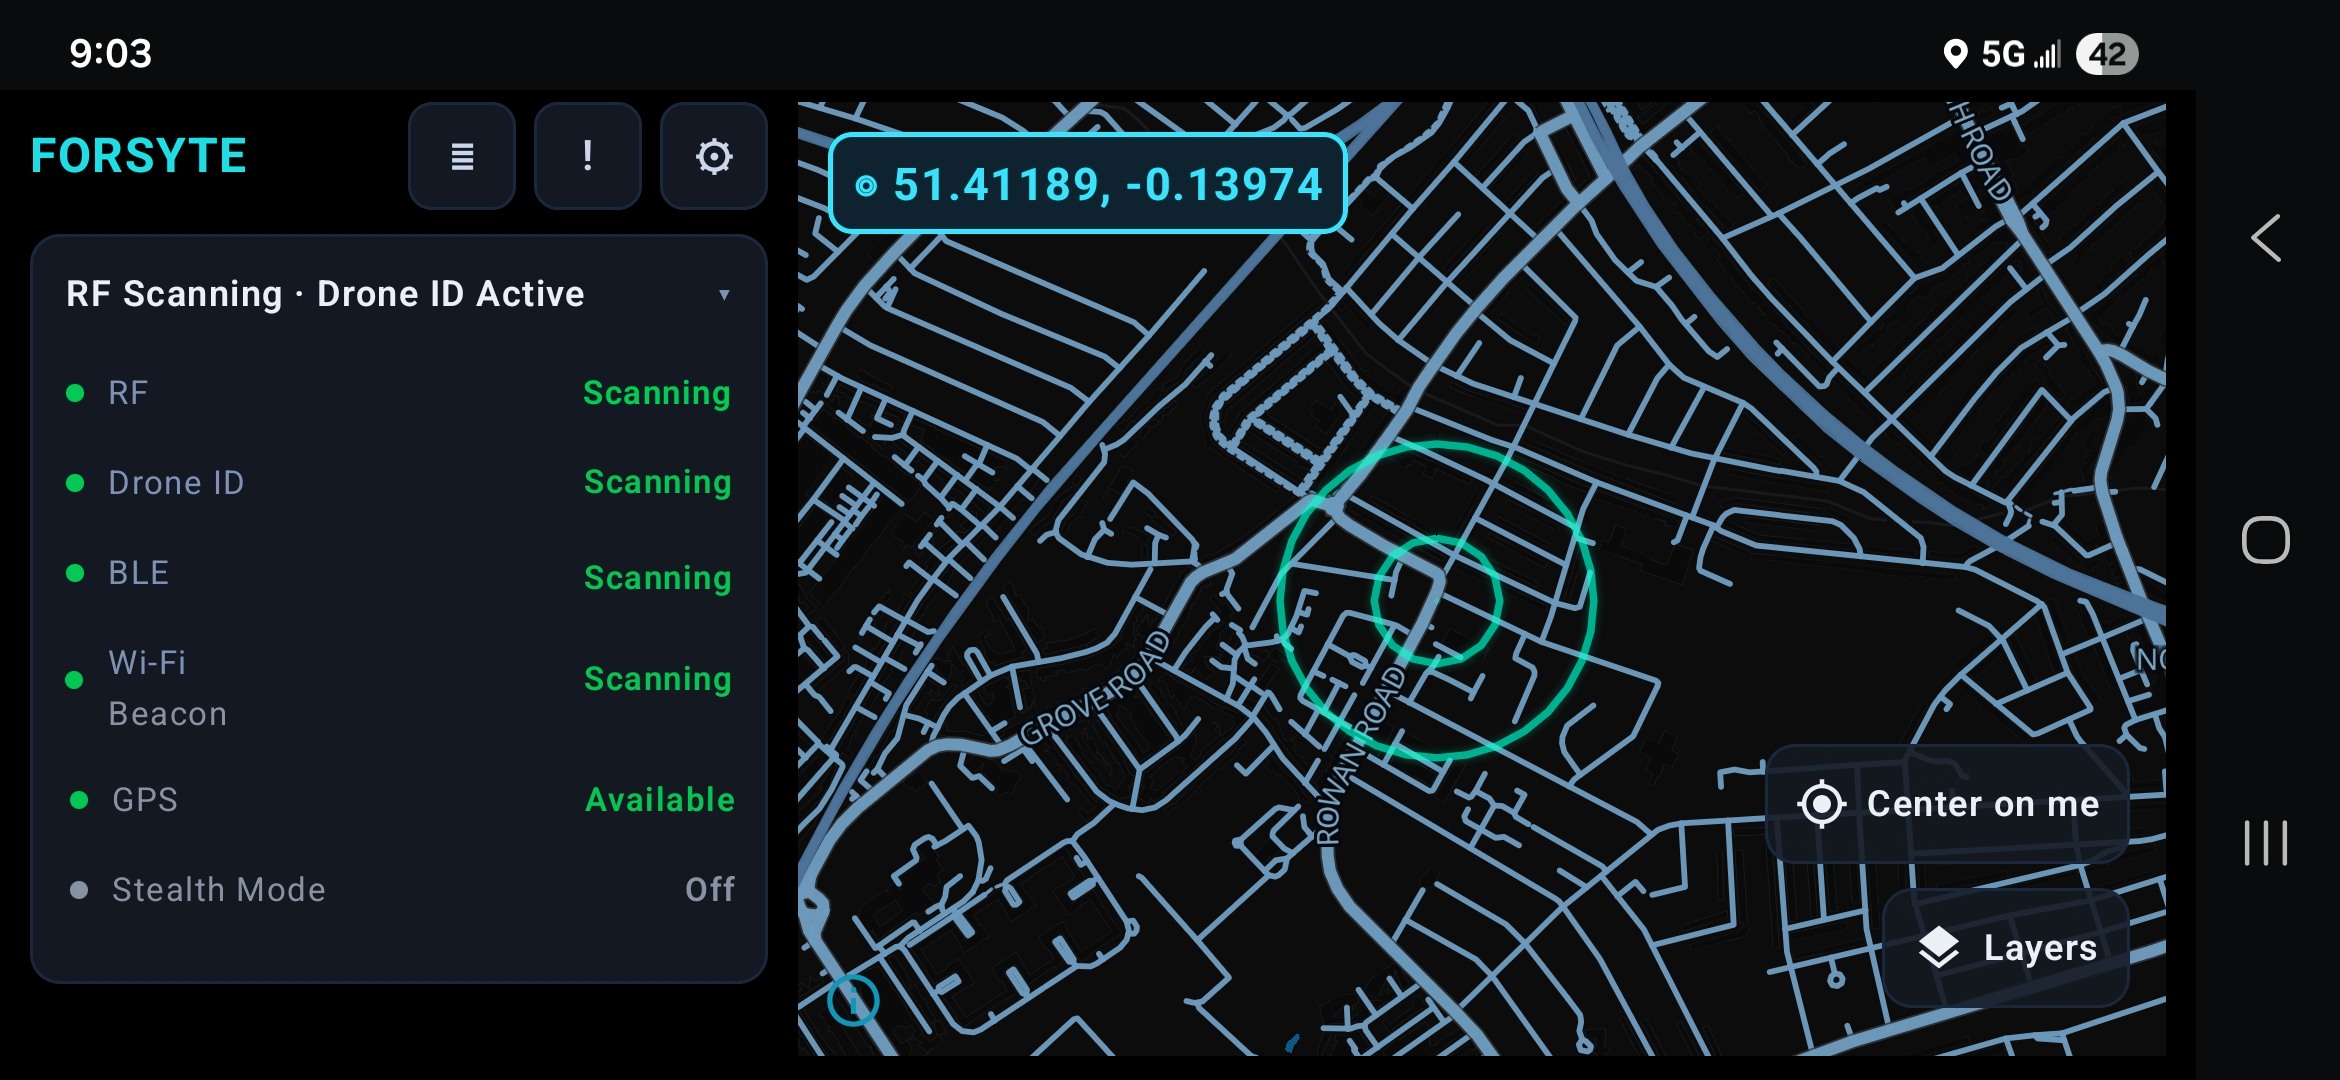Tap the coordinates display 51.41189, -0.13974
Image resolution: width=2340 pixels, height=1080 pixels.
(x=1088, y=184)
